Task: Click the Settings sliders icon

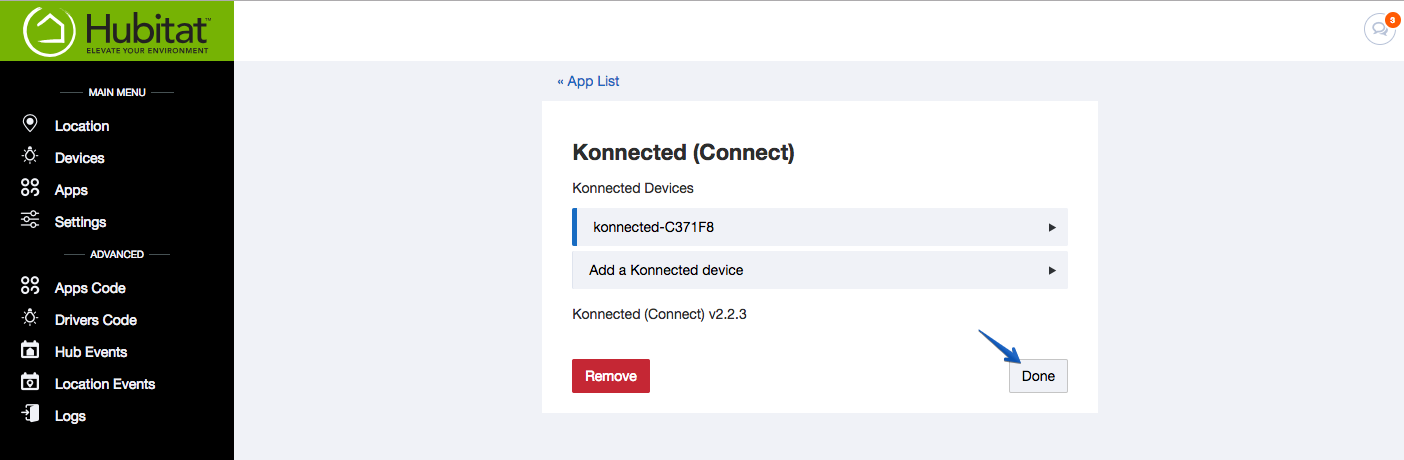Action: [x=30, y=221]
